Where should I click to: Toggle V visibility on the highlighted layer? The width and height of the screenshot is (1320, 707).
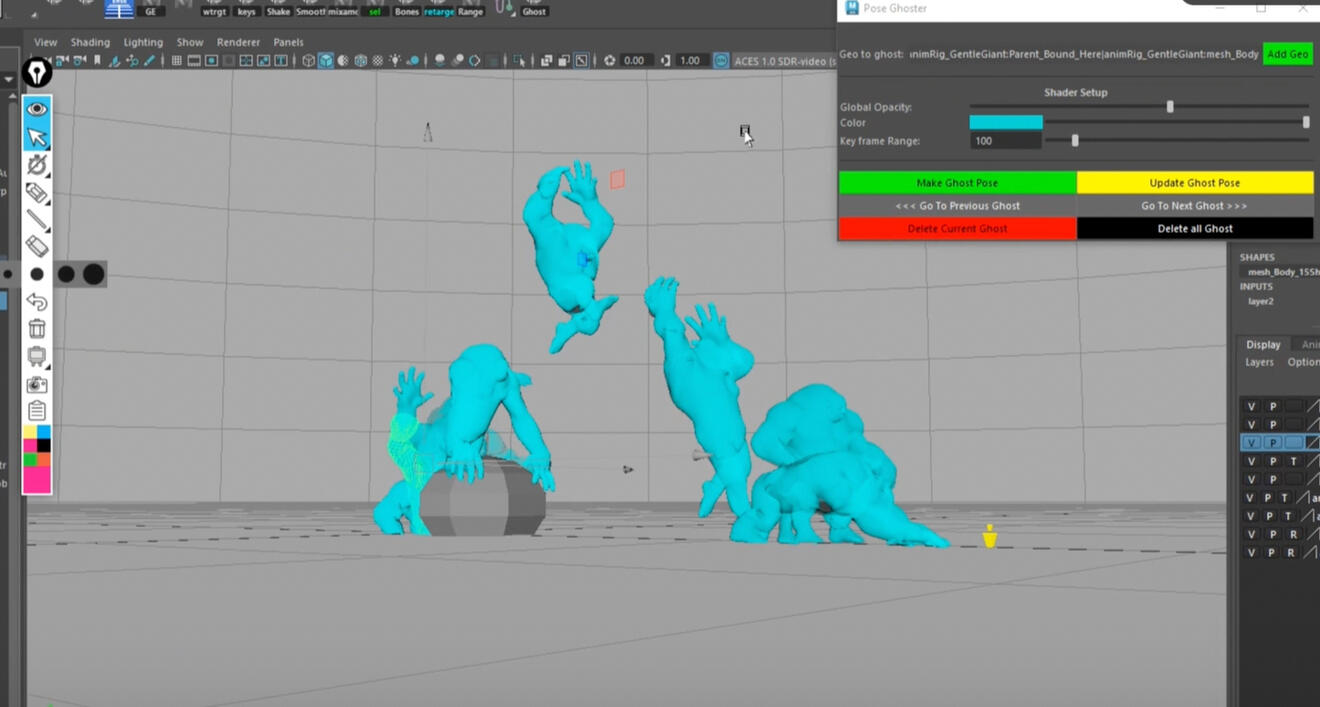[1251, 442]
